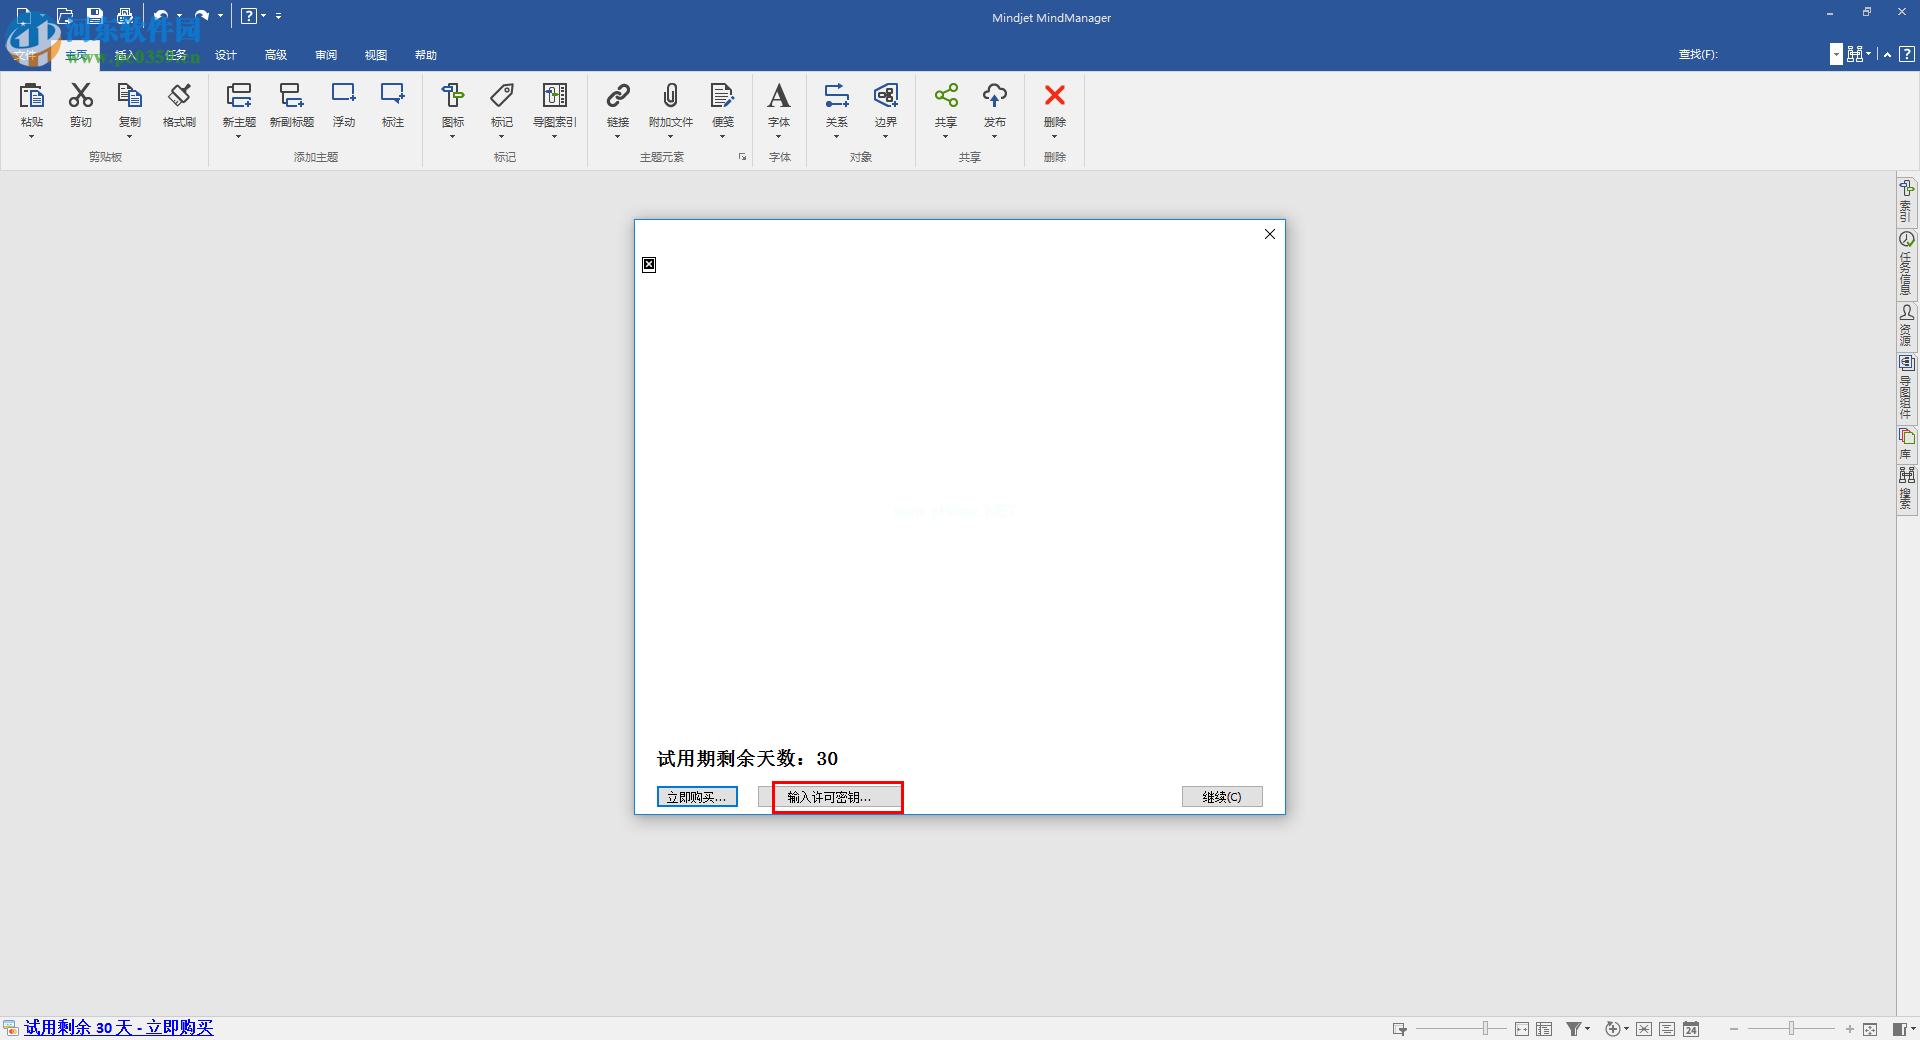The width and height of the screenshot is (1920, 1040).
Task: Click the zoom in plus button
Action: (x=1850, y=1029)
